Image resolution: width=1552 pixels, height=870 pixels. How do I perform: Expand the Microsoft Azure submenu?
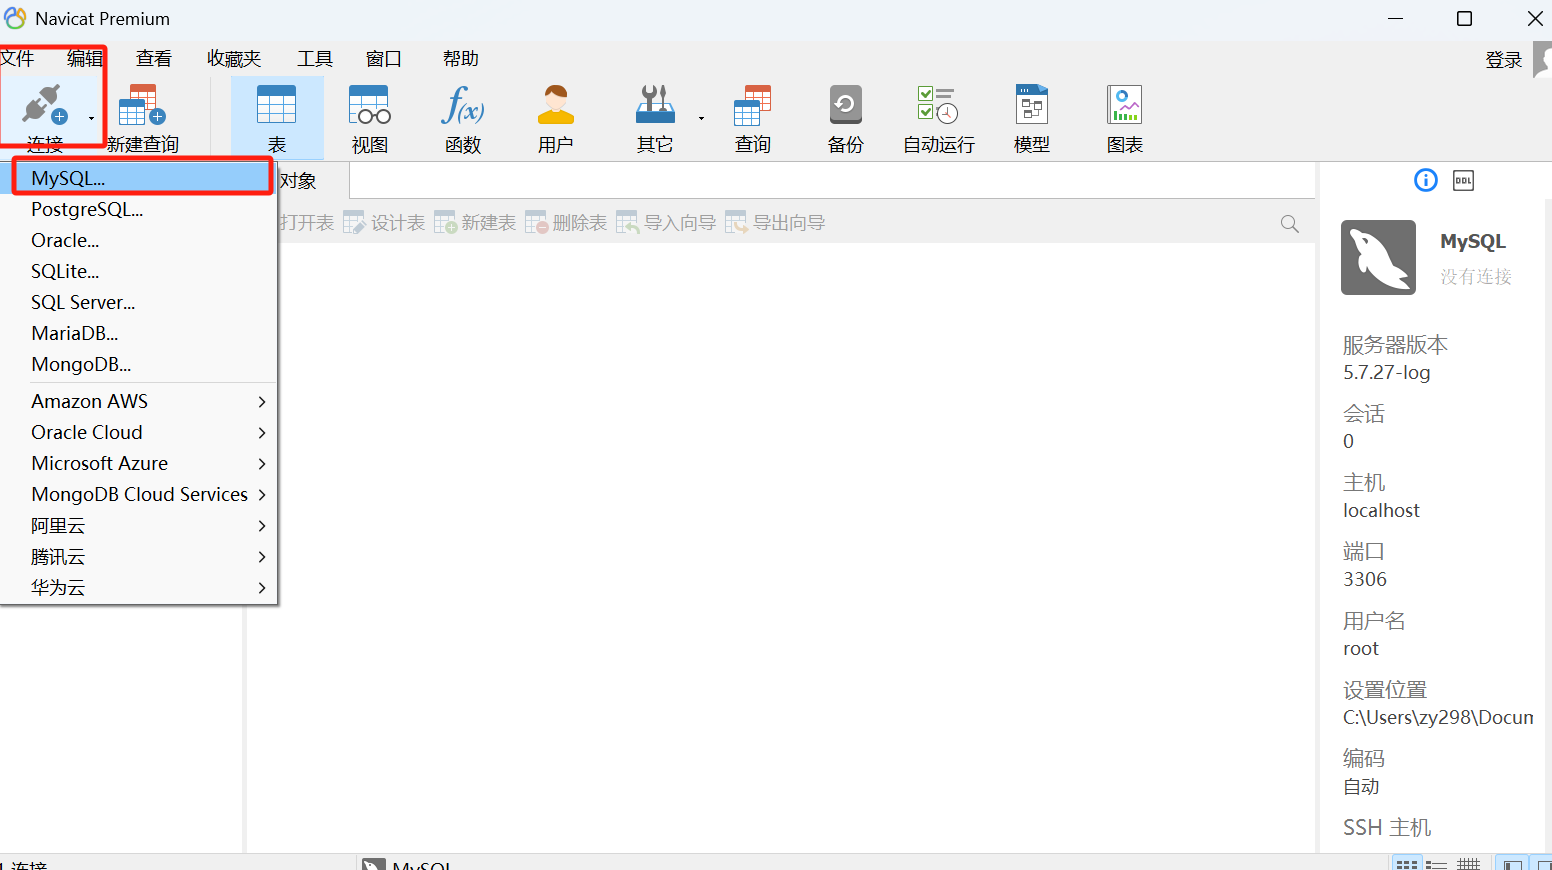click(x=139, y=464)
